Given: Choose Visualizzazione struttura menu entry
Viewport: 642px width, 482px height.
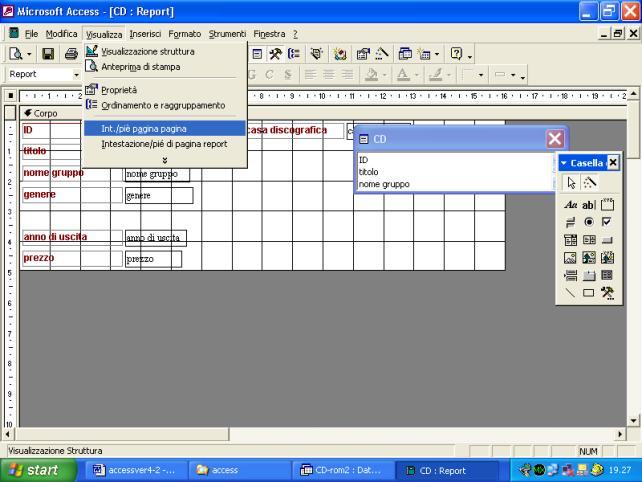Looking at the screenshot, I should tap(165, 52).
